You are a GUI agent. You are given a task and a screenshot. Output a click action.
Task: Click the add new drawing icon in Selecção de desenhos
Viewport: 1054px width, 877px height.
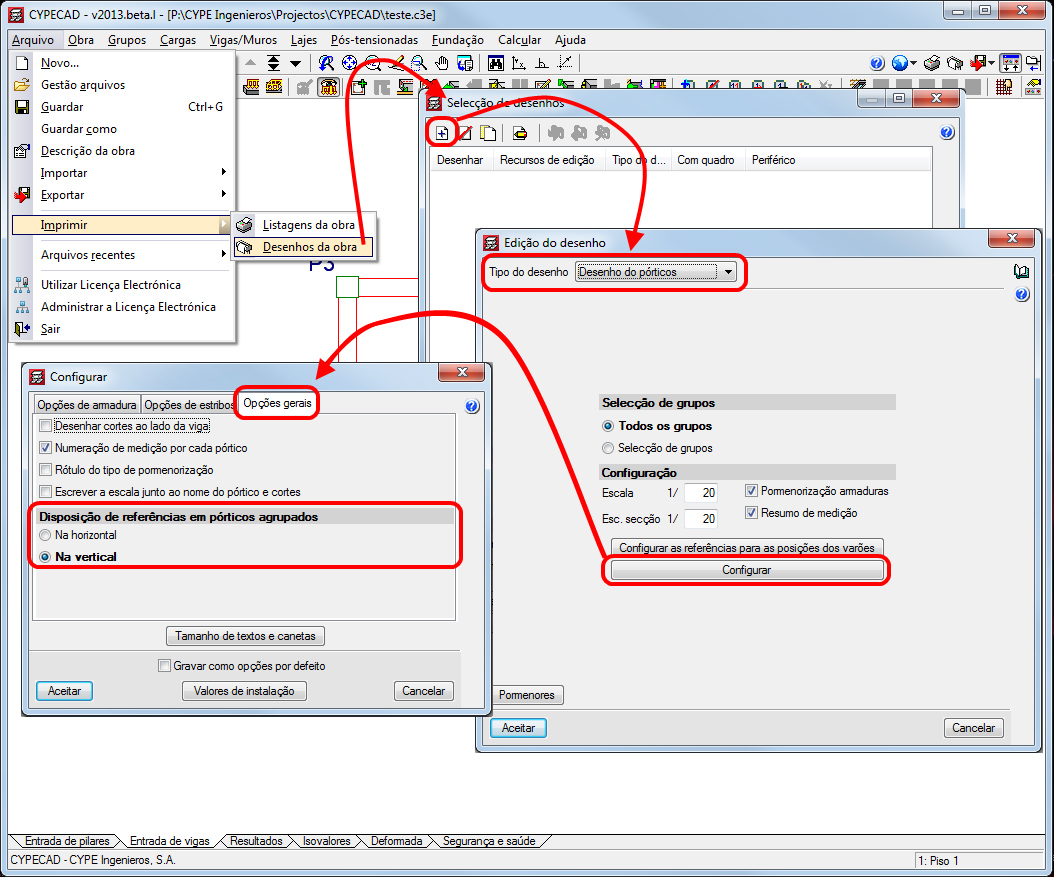click(442, 133)
